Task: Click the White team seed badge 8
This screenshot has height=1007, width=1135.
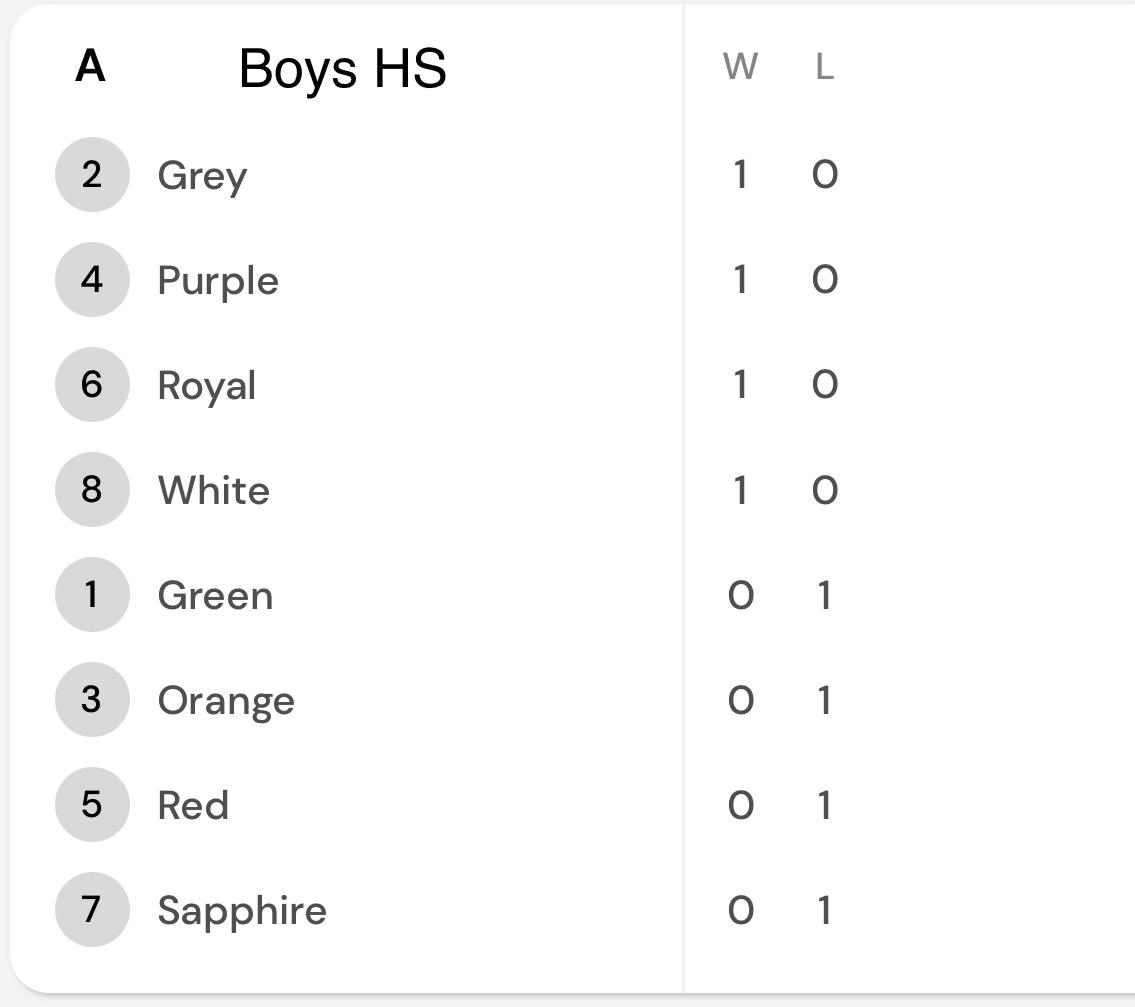Action: 92,489
